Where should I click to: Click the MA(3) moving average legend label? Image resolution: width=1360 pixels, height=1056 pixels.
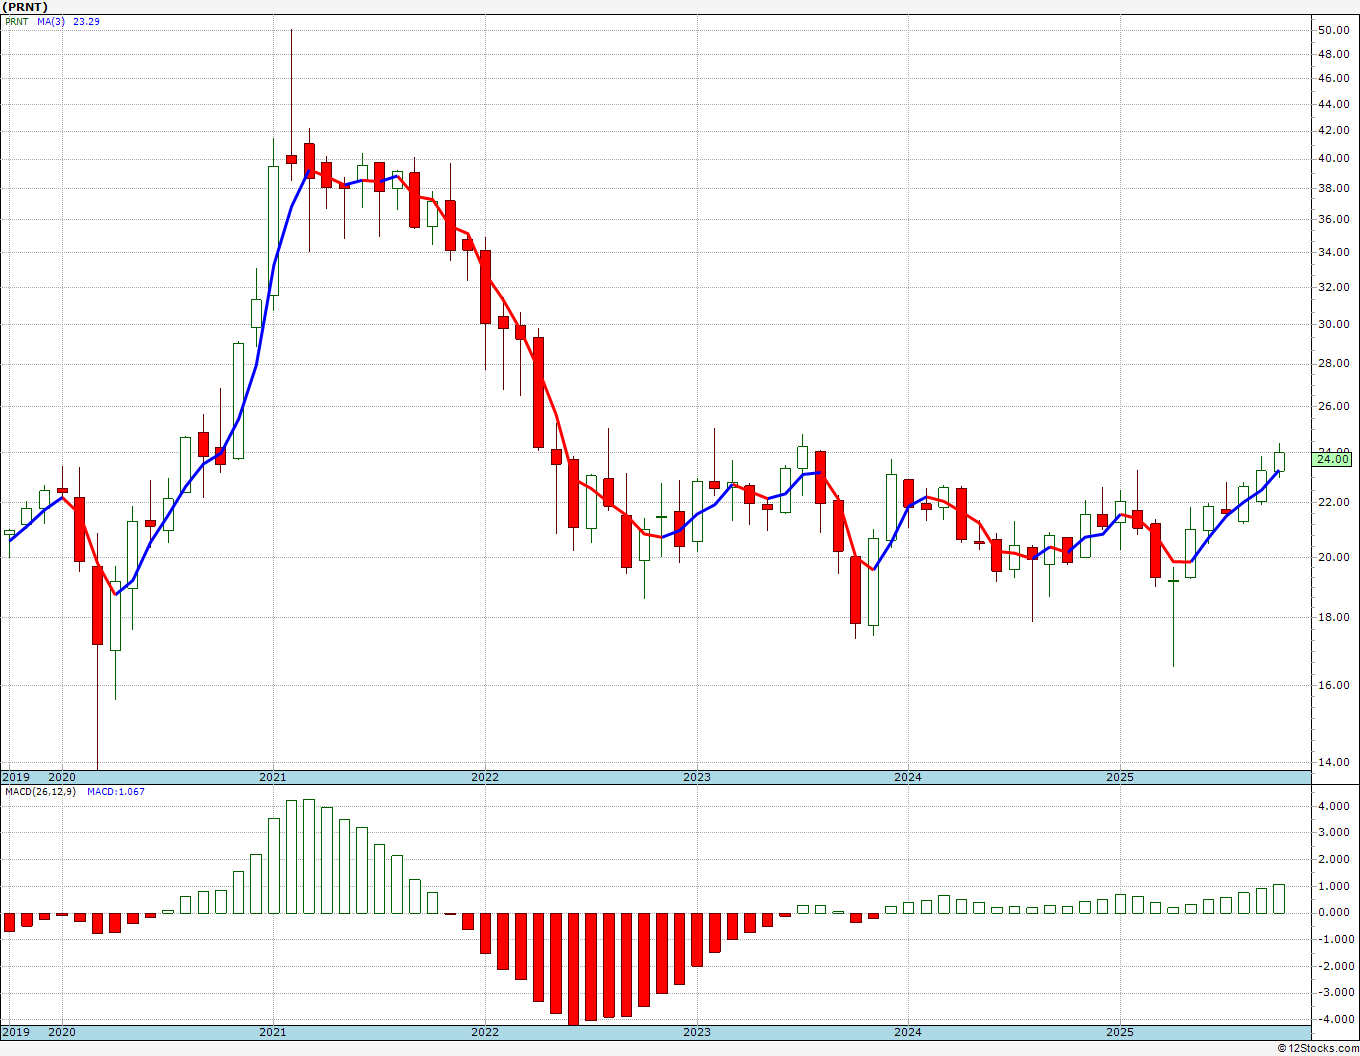(53, 21)
